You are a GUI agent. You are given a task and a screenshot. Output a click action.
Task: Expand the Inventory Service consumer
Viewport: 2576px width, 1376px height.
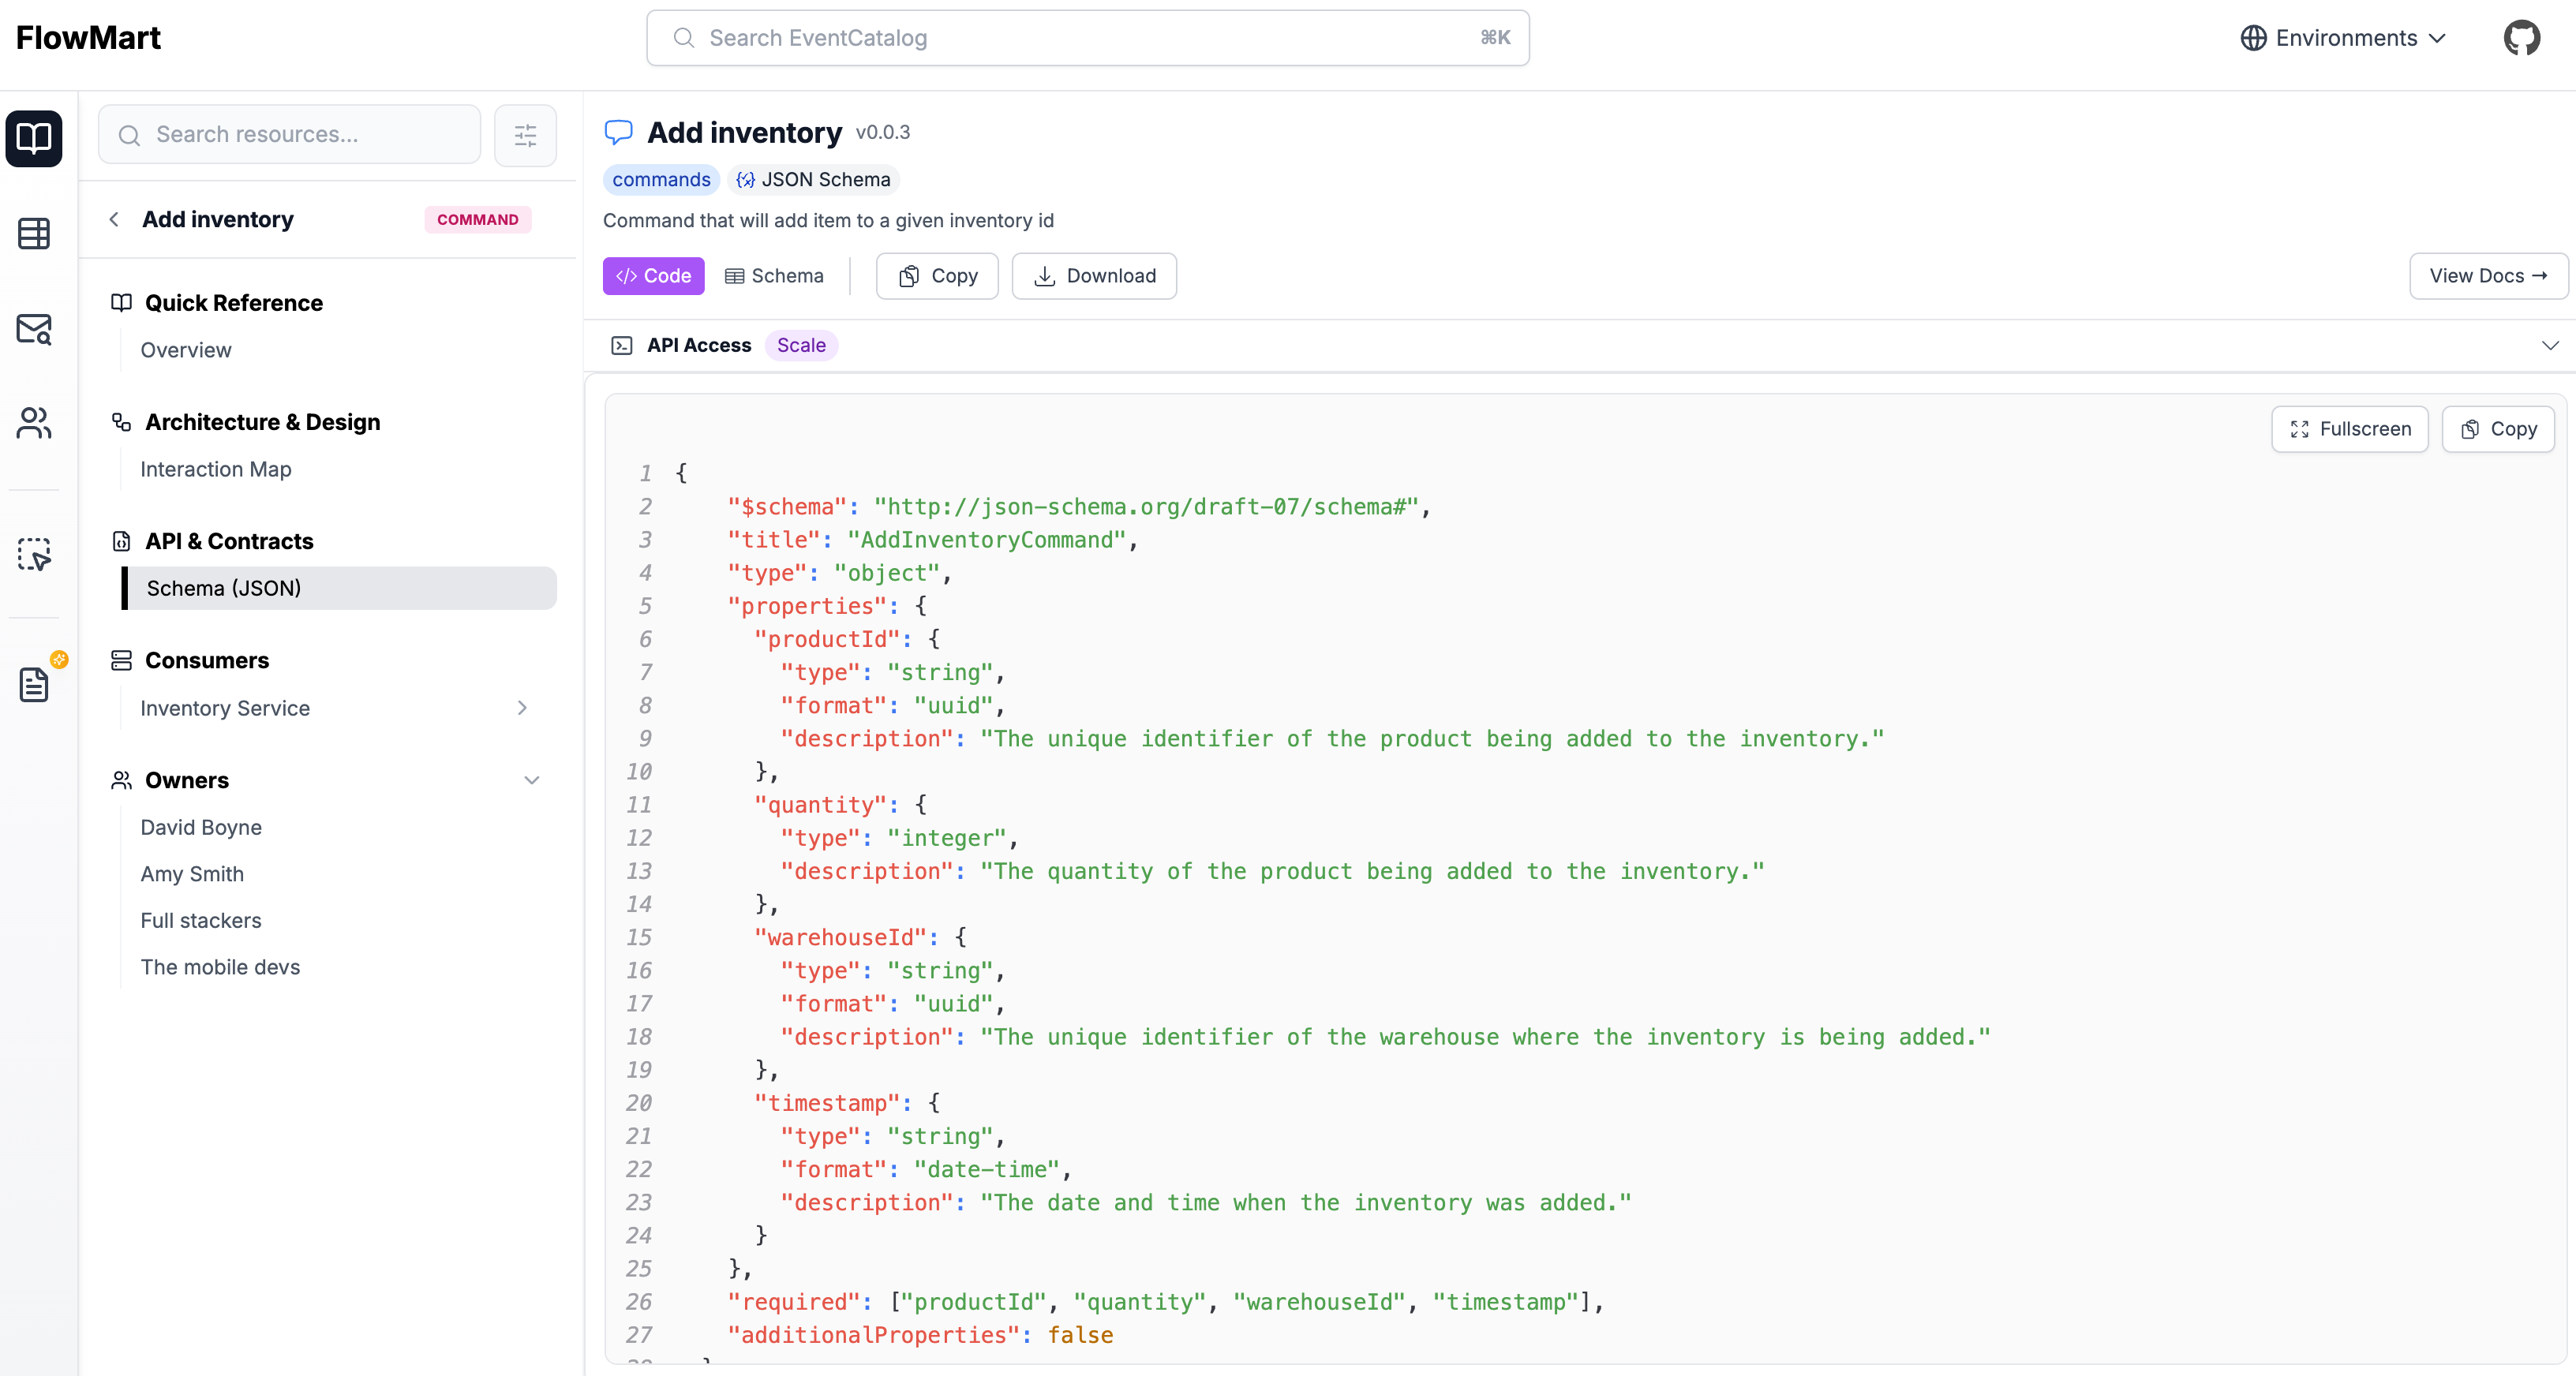(521, 708)
